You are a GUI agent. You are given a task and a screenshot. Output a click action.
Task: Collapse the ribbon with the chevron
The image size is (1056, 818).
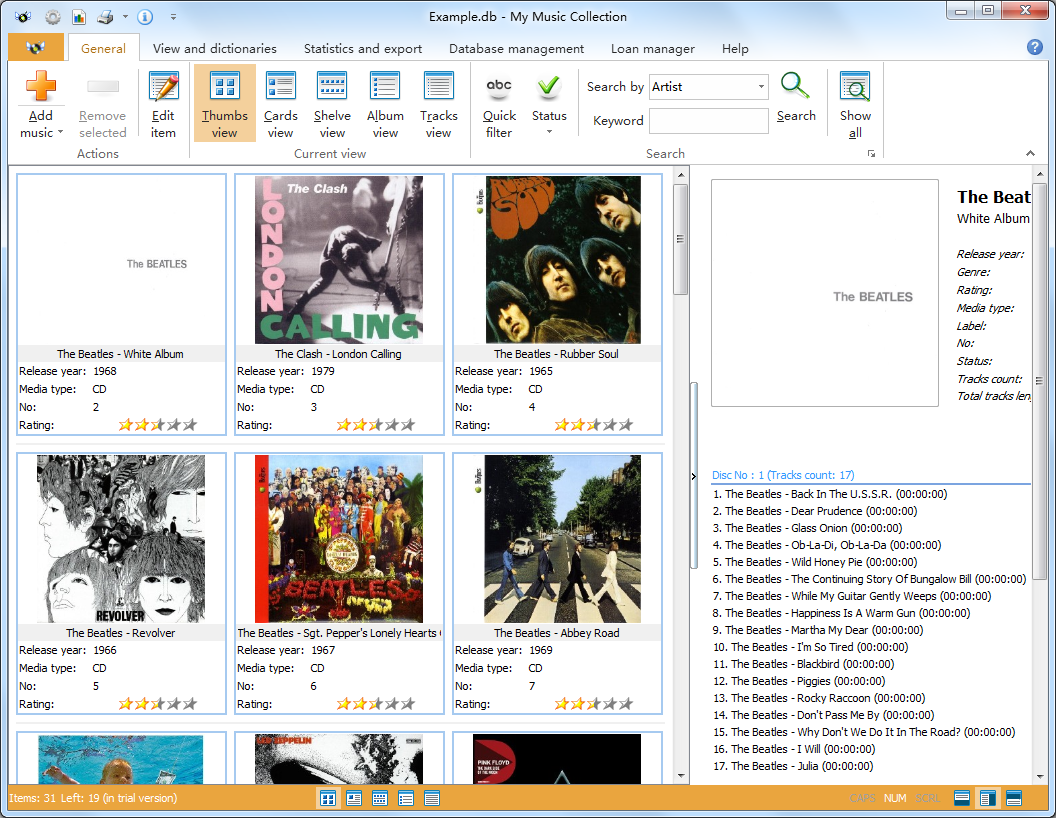[1030, 154]
